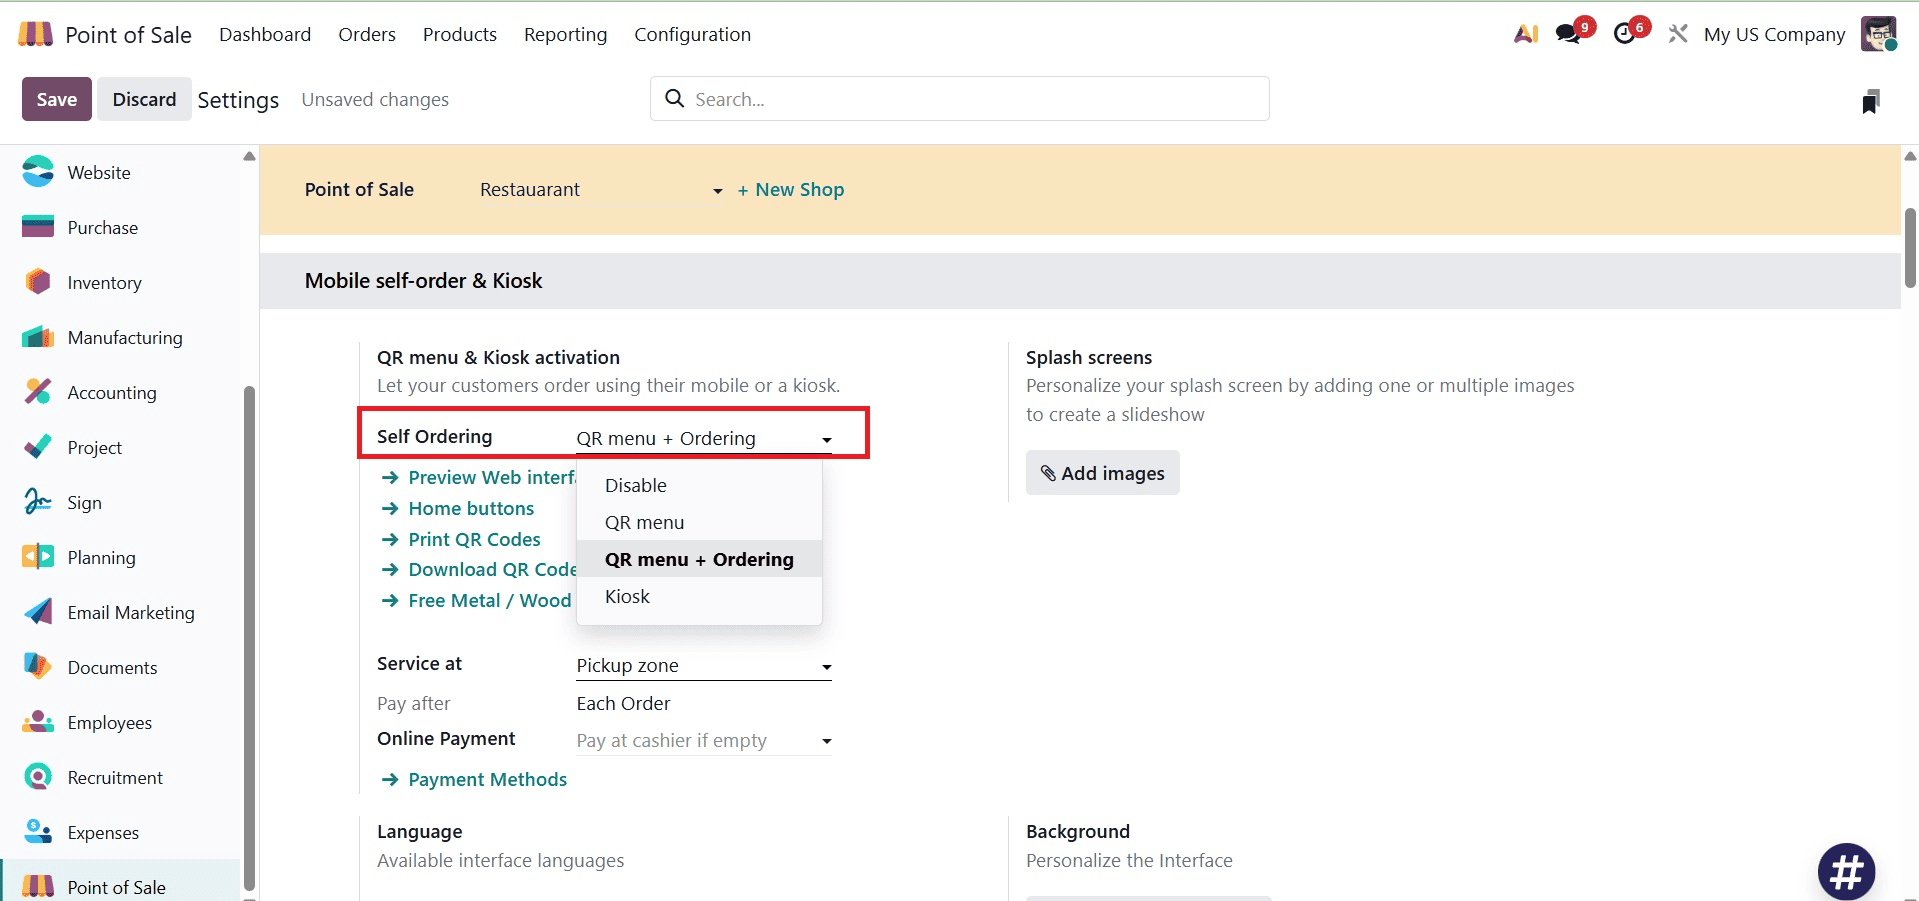Select Disable in Self Ordering dropdown
The height and width of the screenshot is (901, 1919).
(x=699, y=485)
